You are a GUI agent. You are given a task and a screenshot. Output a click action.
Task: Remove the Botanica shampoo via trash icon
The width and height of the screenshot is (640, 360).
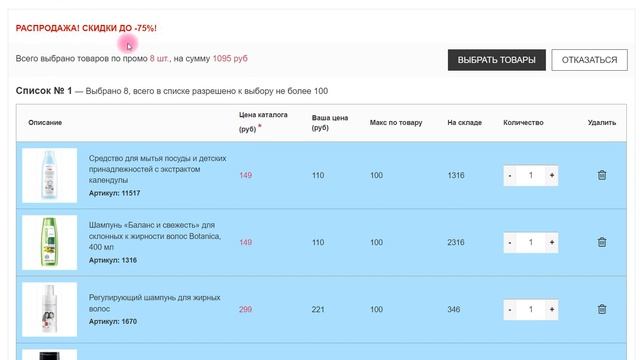602,242
